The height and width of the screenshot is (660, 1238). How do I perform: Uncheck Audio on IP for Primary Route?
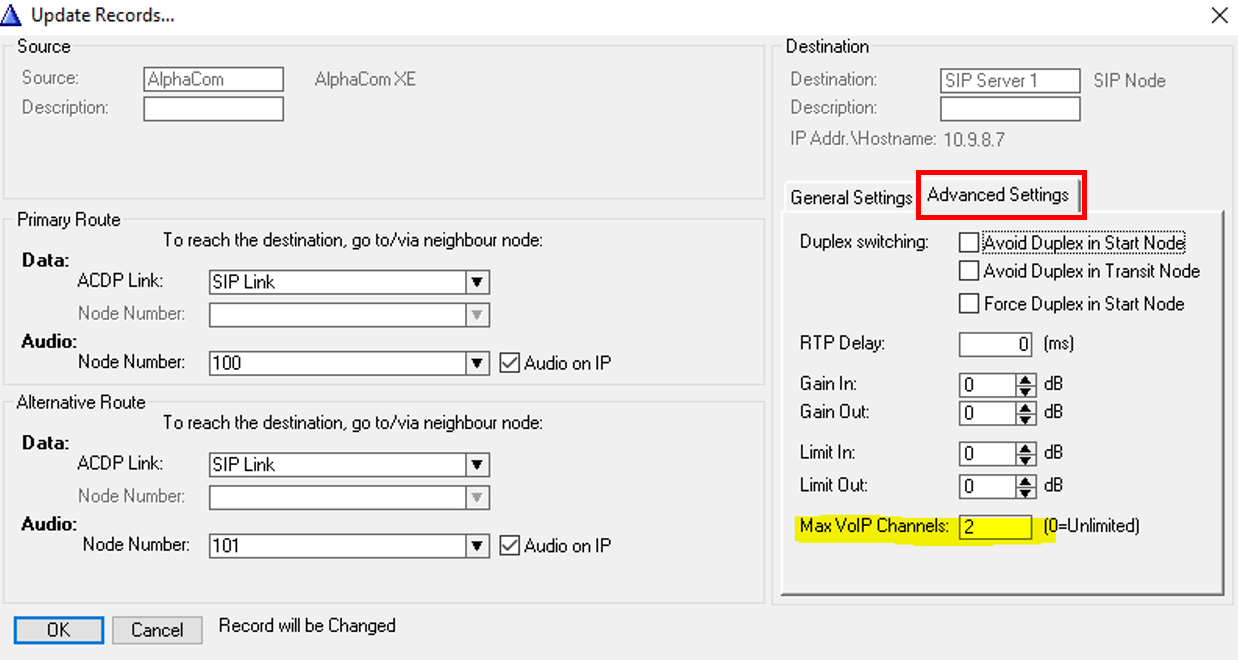coord(509,363)
